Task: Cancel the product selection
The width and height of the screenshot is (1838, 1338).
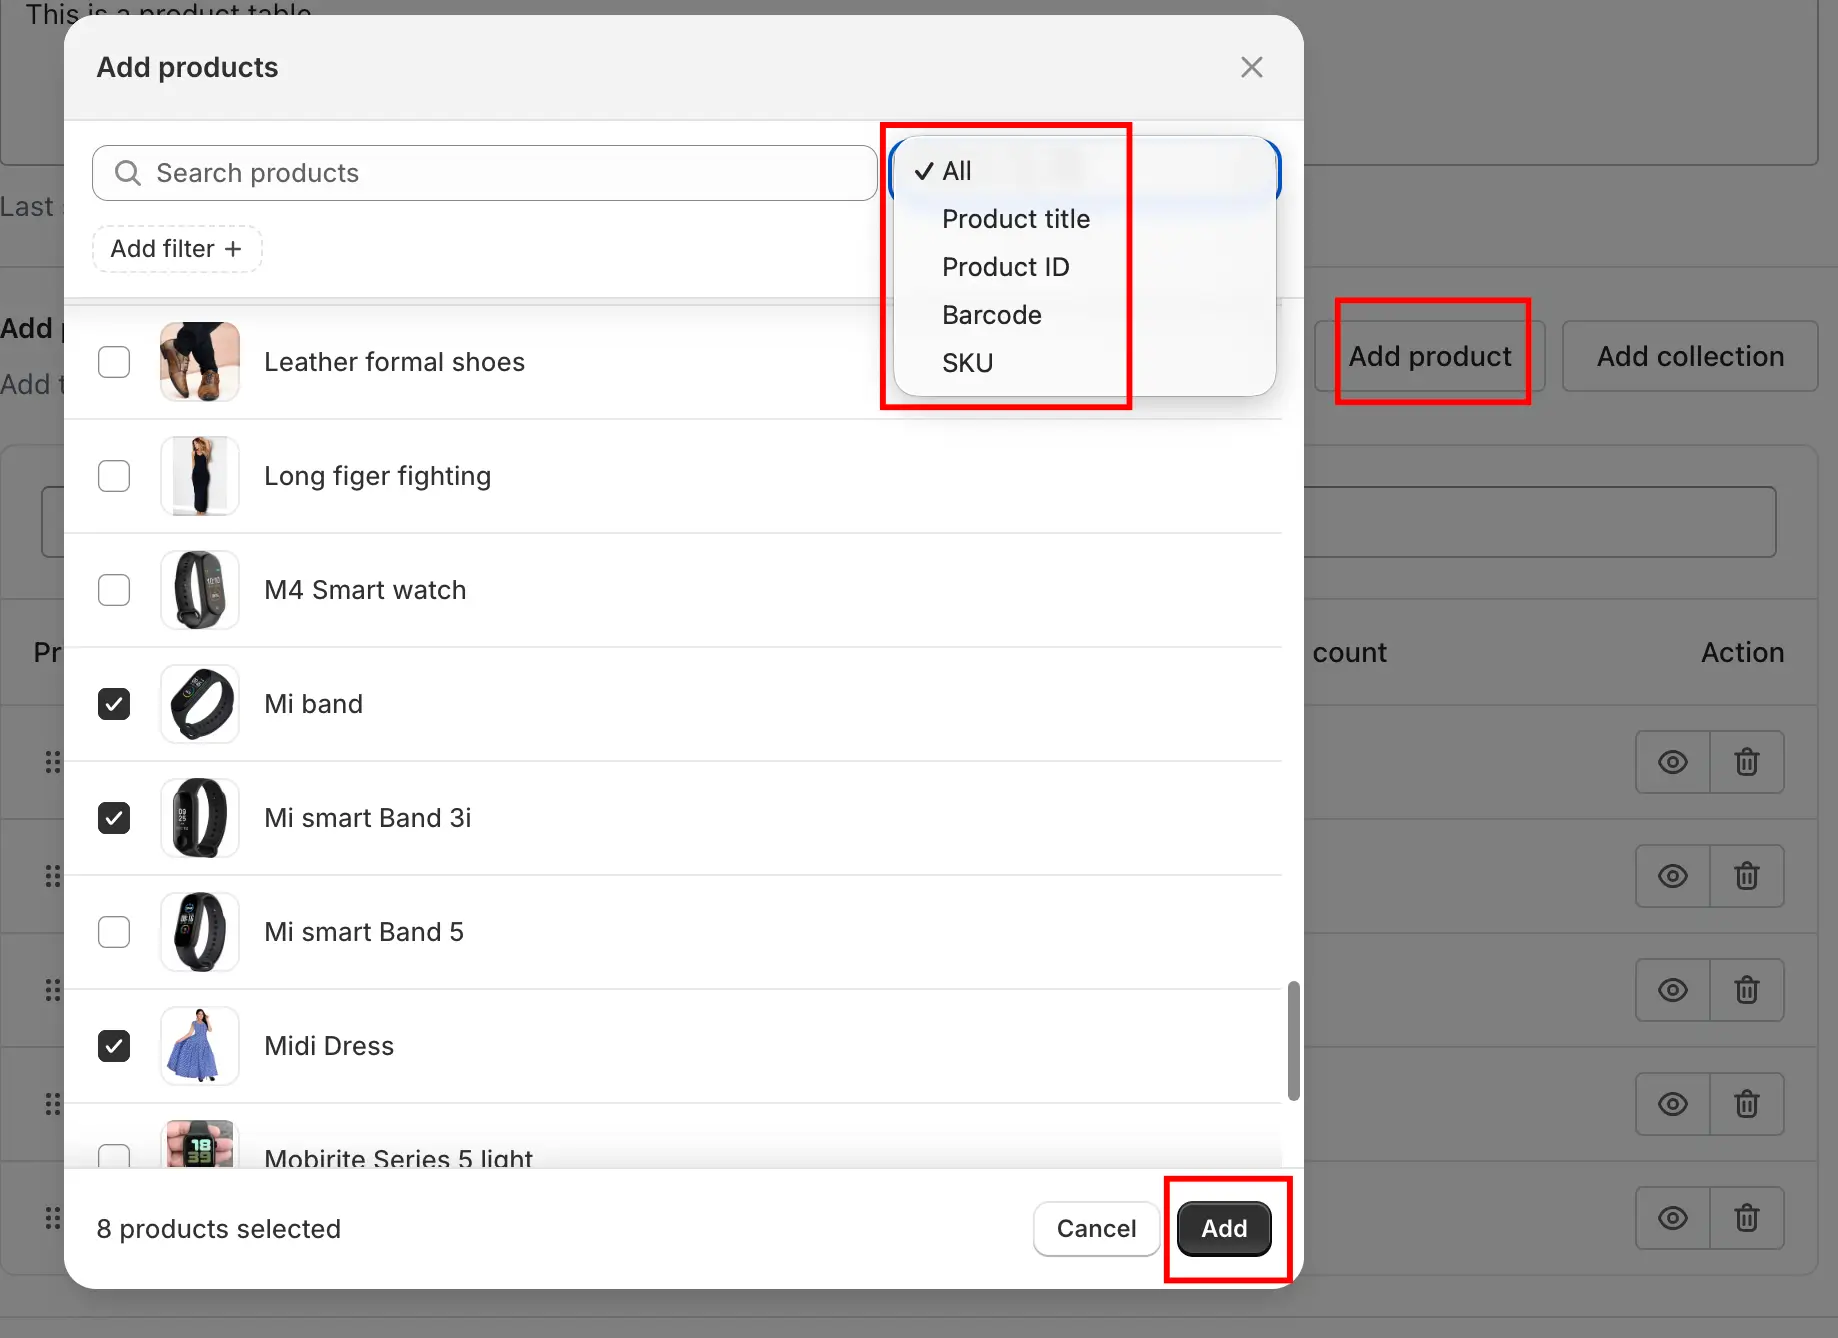Action: click(x=1096, y=1228)
